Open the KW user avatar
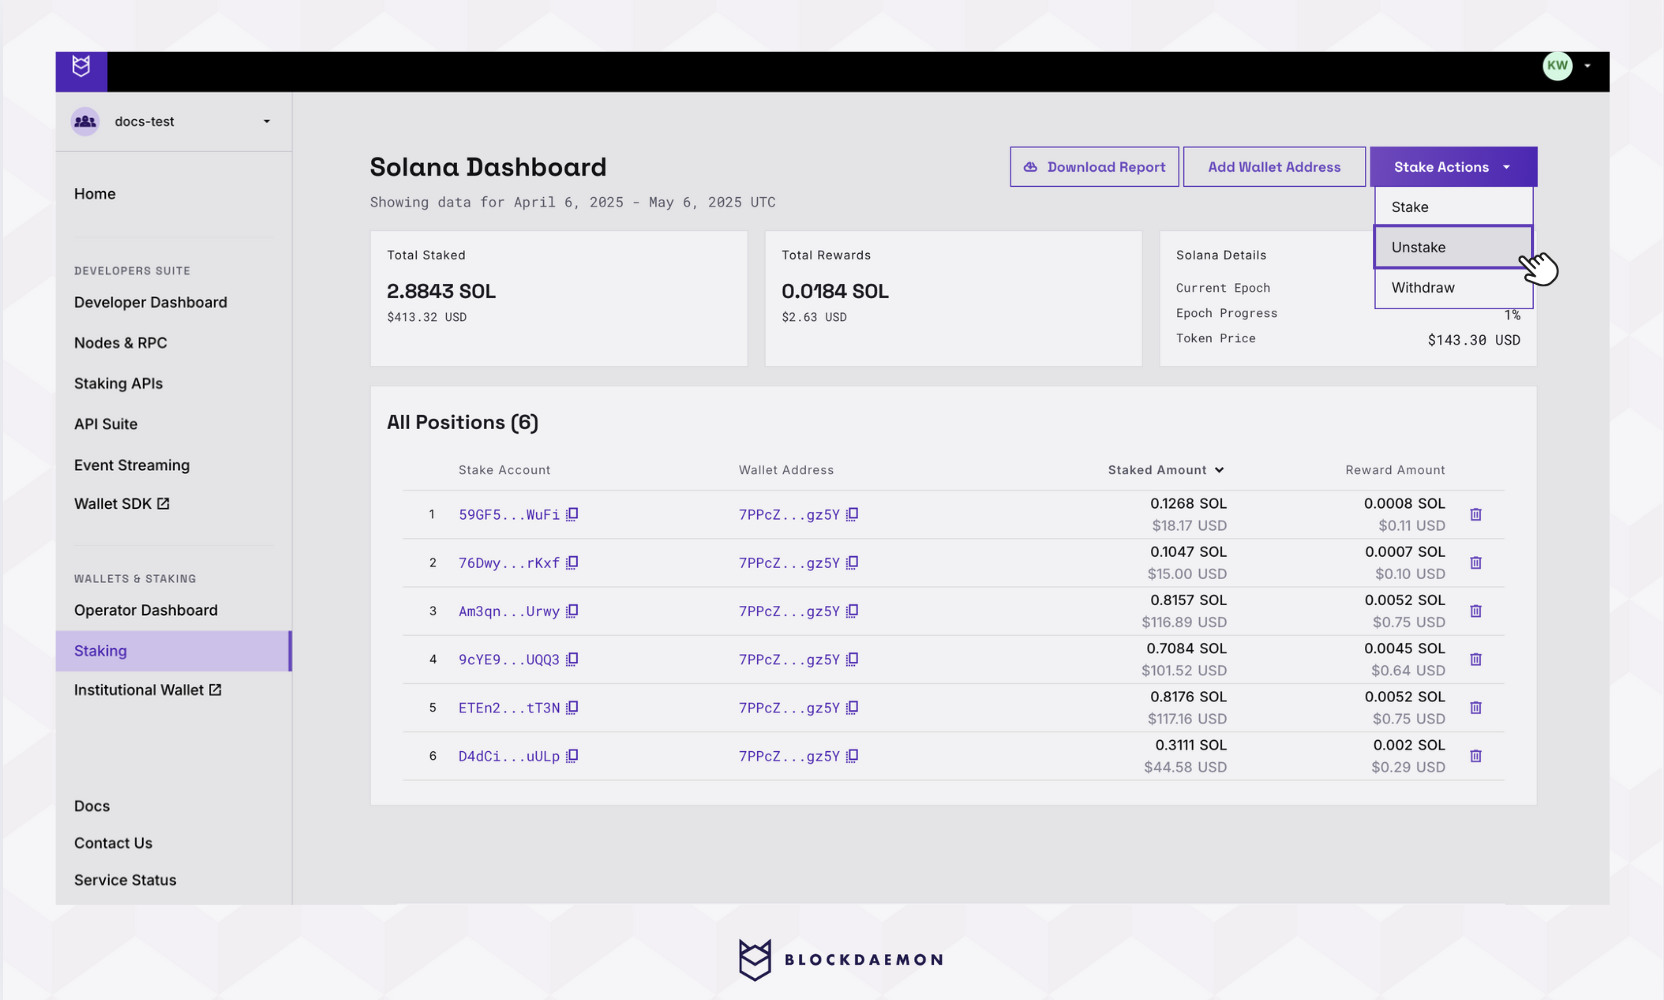Viewport: 1664px width, 1000px height. [1557, 66]
